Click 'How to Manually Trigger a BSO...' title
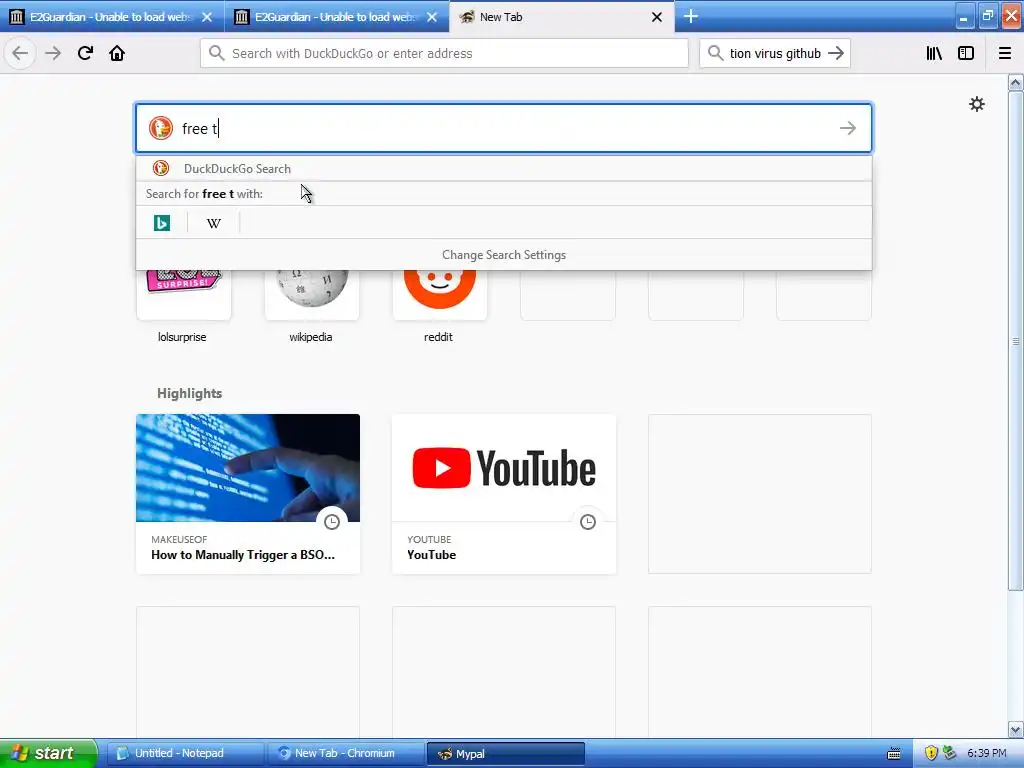The height and width of the screenshot is (768, 1024). pos(243,554)
